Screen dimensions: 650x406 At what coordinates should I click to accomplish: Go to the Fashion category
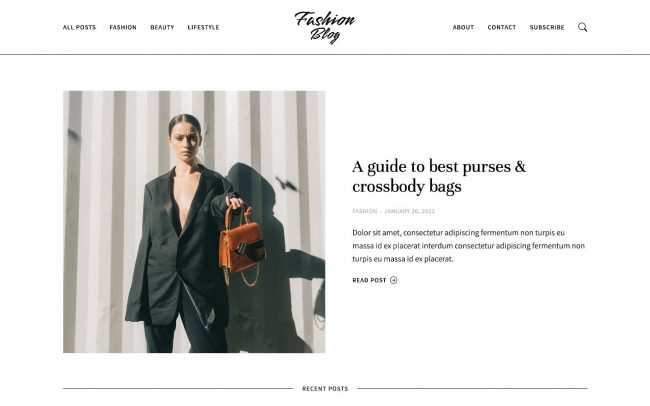(123, 27)
